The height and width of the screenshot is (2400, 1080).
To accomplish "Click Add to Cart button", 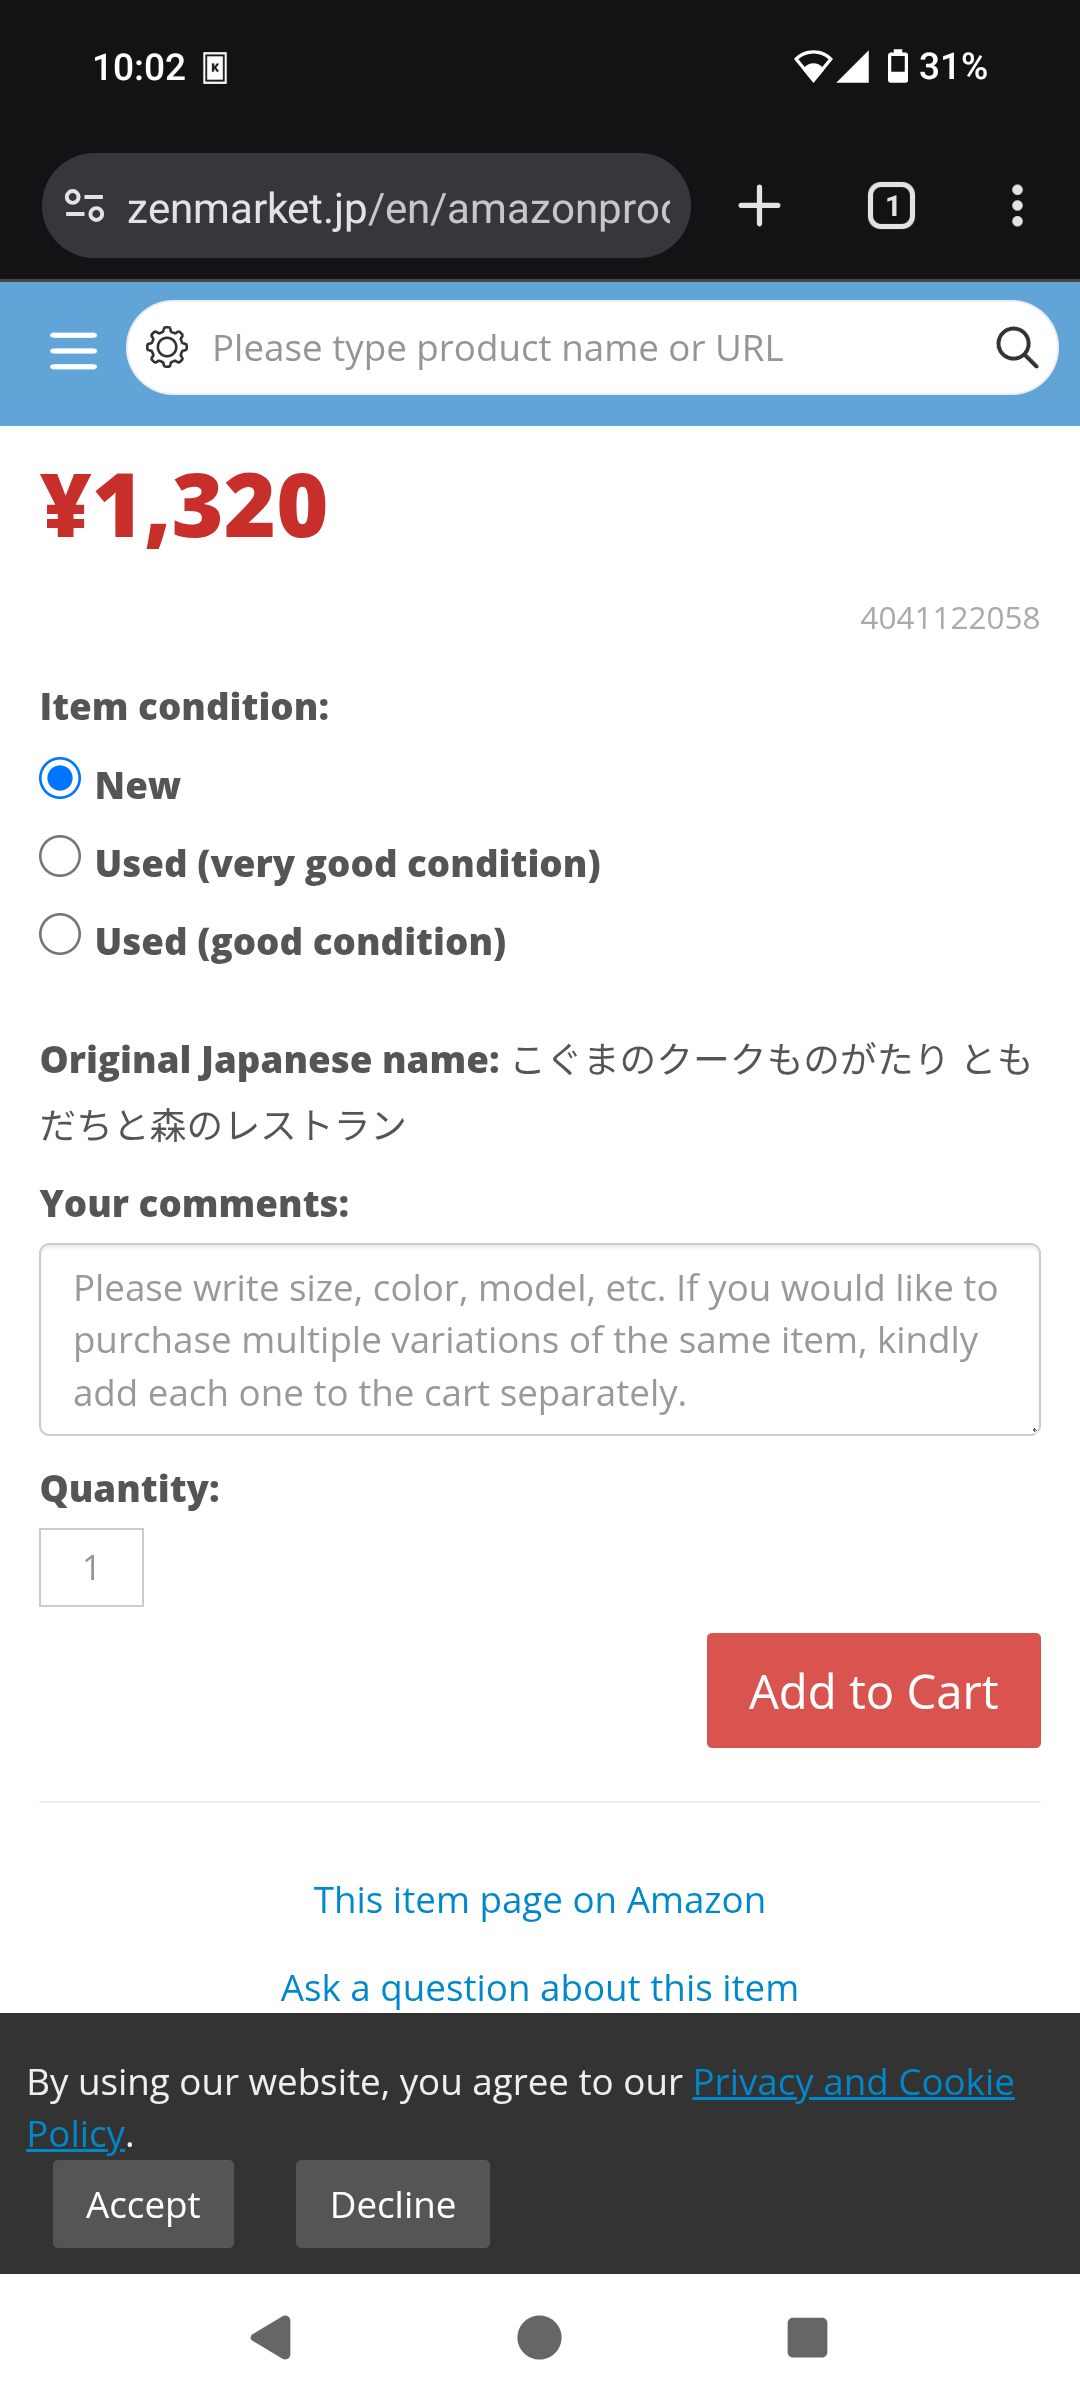I will [x=873, y=1691].
